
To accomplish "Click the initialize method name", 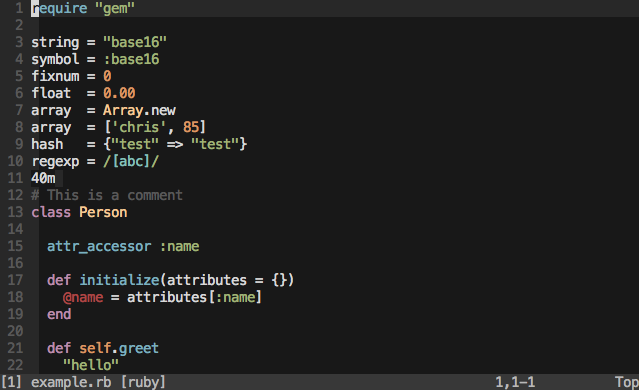I will (x=119, y=280).
